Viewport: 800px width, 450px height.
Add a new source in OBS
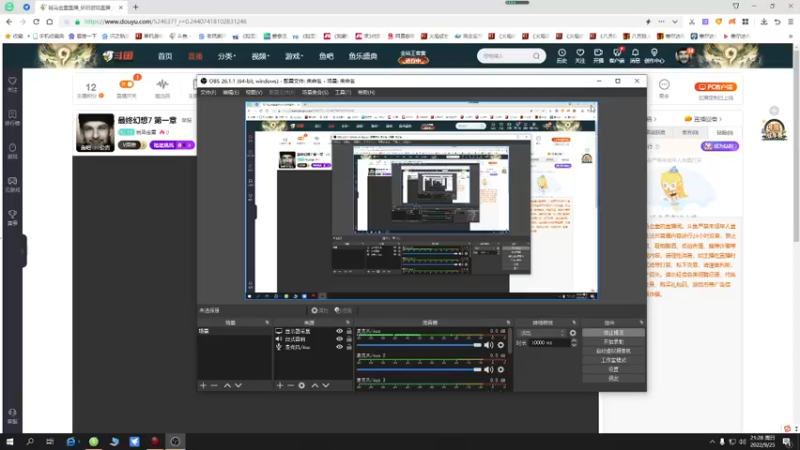(x=280, y=386)
